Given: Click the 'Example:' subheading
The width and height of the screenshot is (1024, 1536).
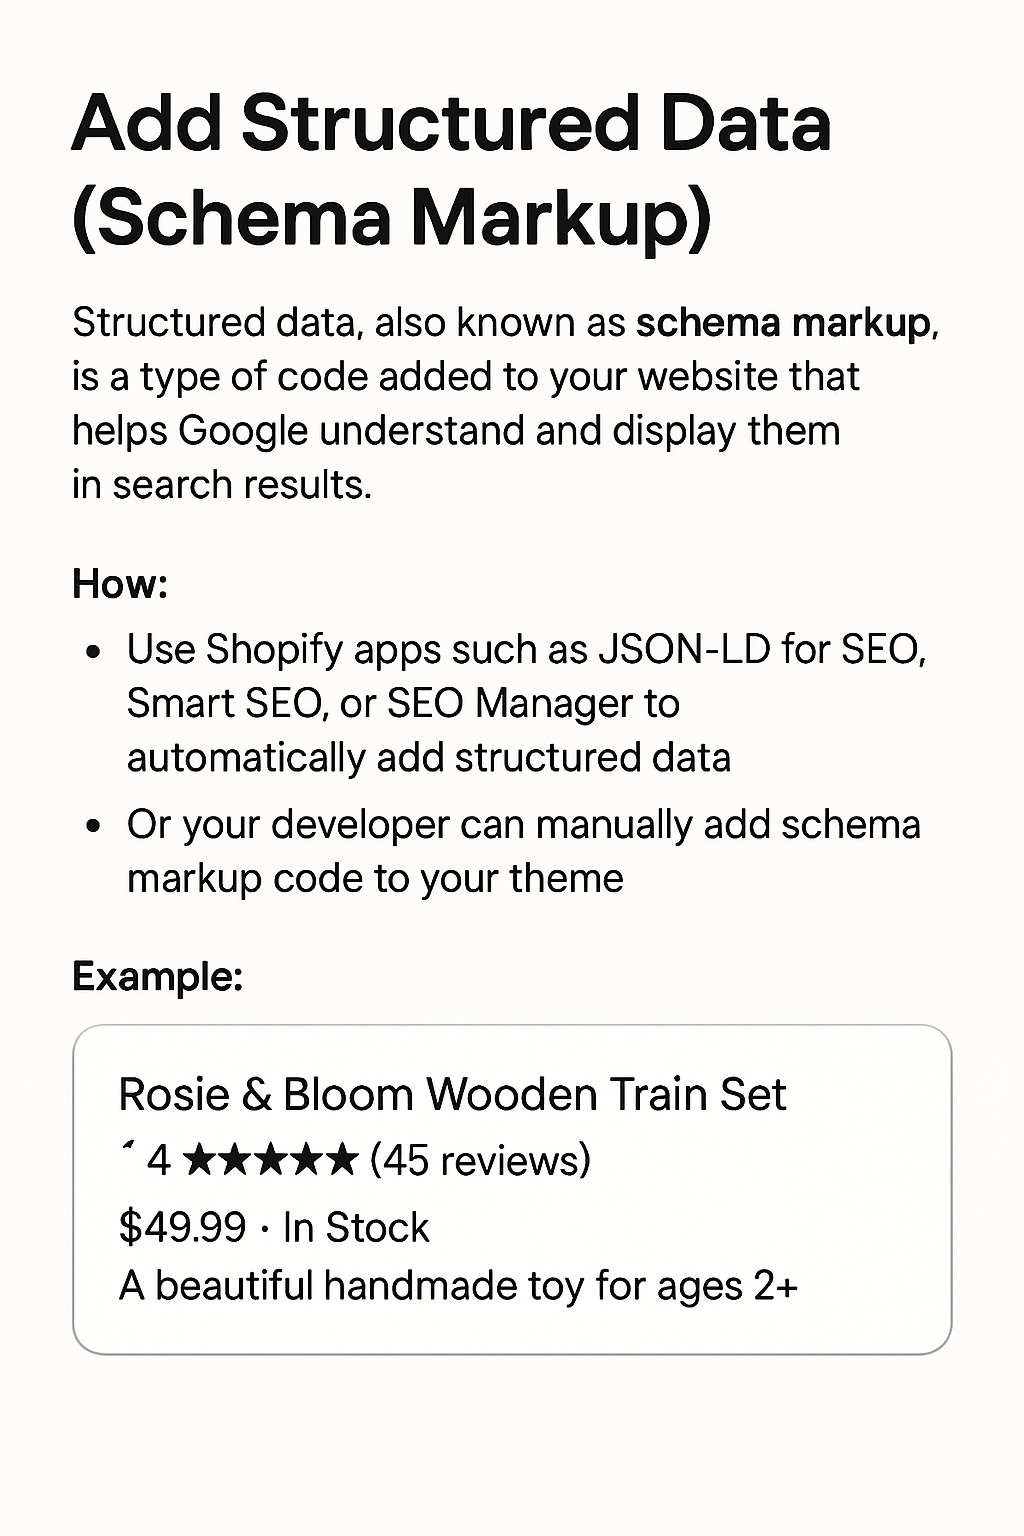Looking at the screenshot, I should 158,975.
